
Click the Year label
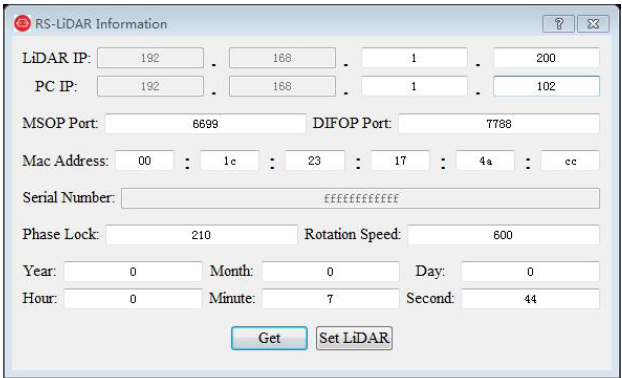[40, 271]
